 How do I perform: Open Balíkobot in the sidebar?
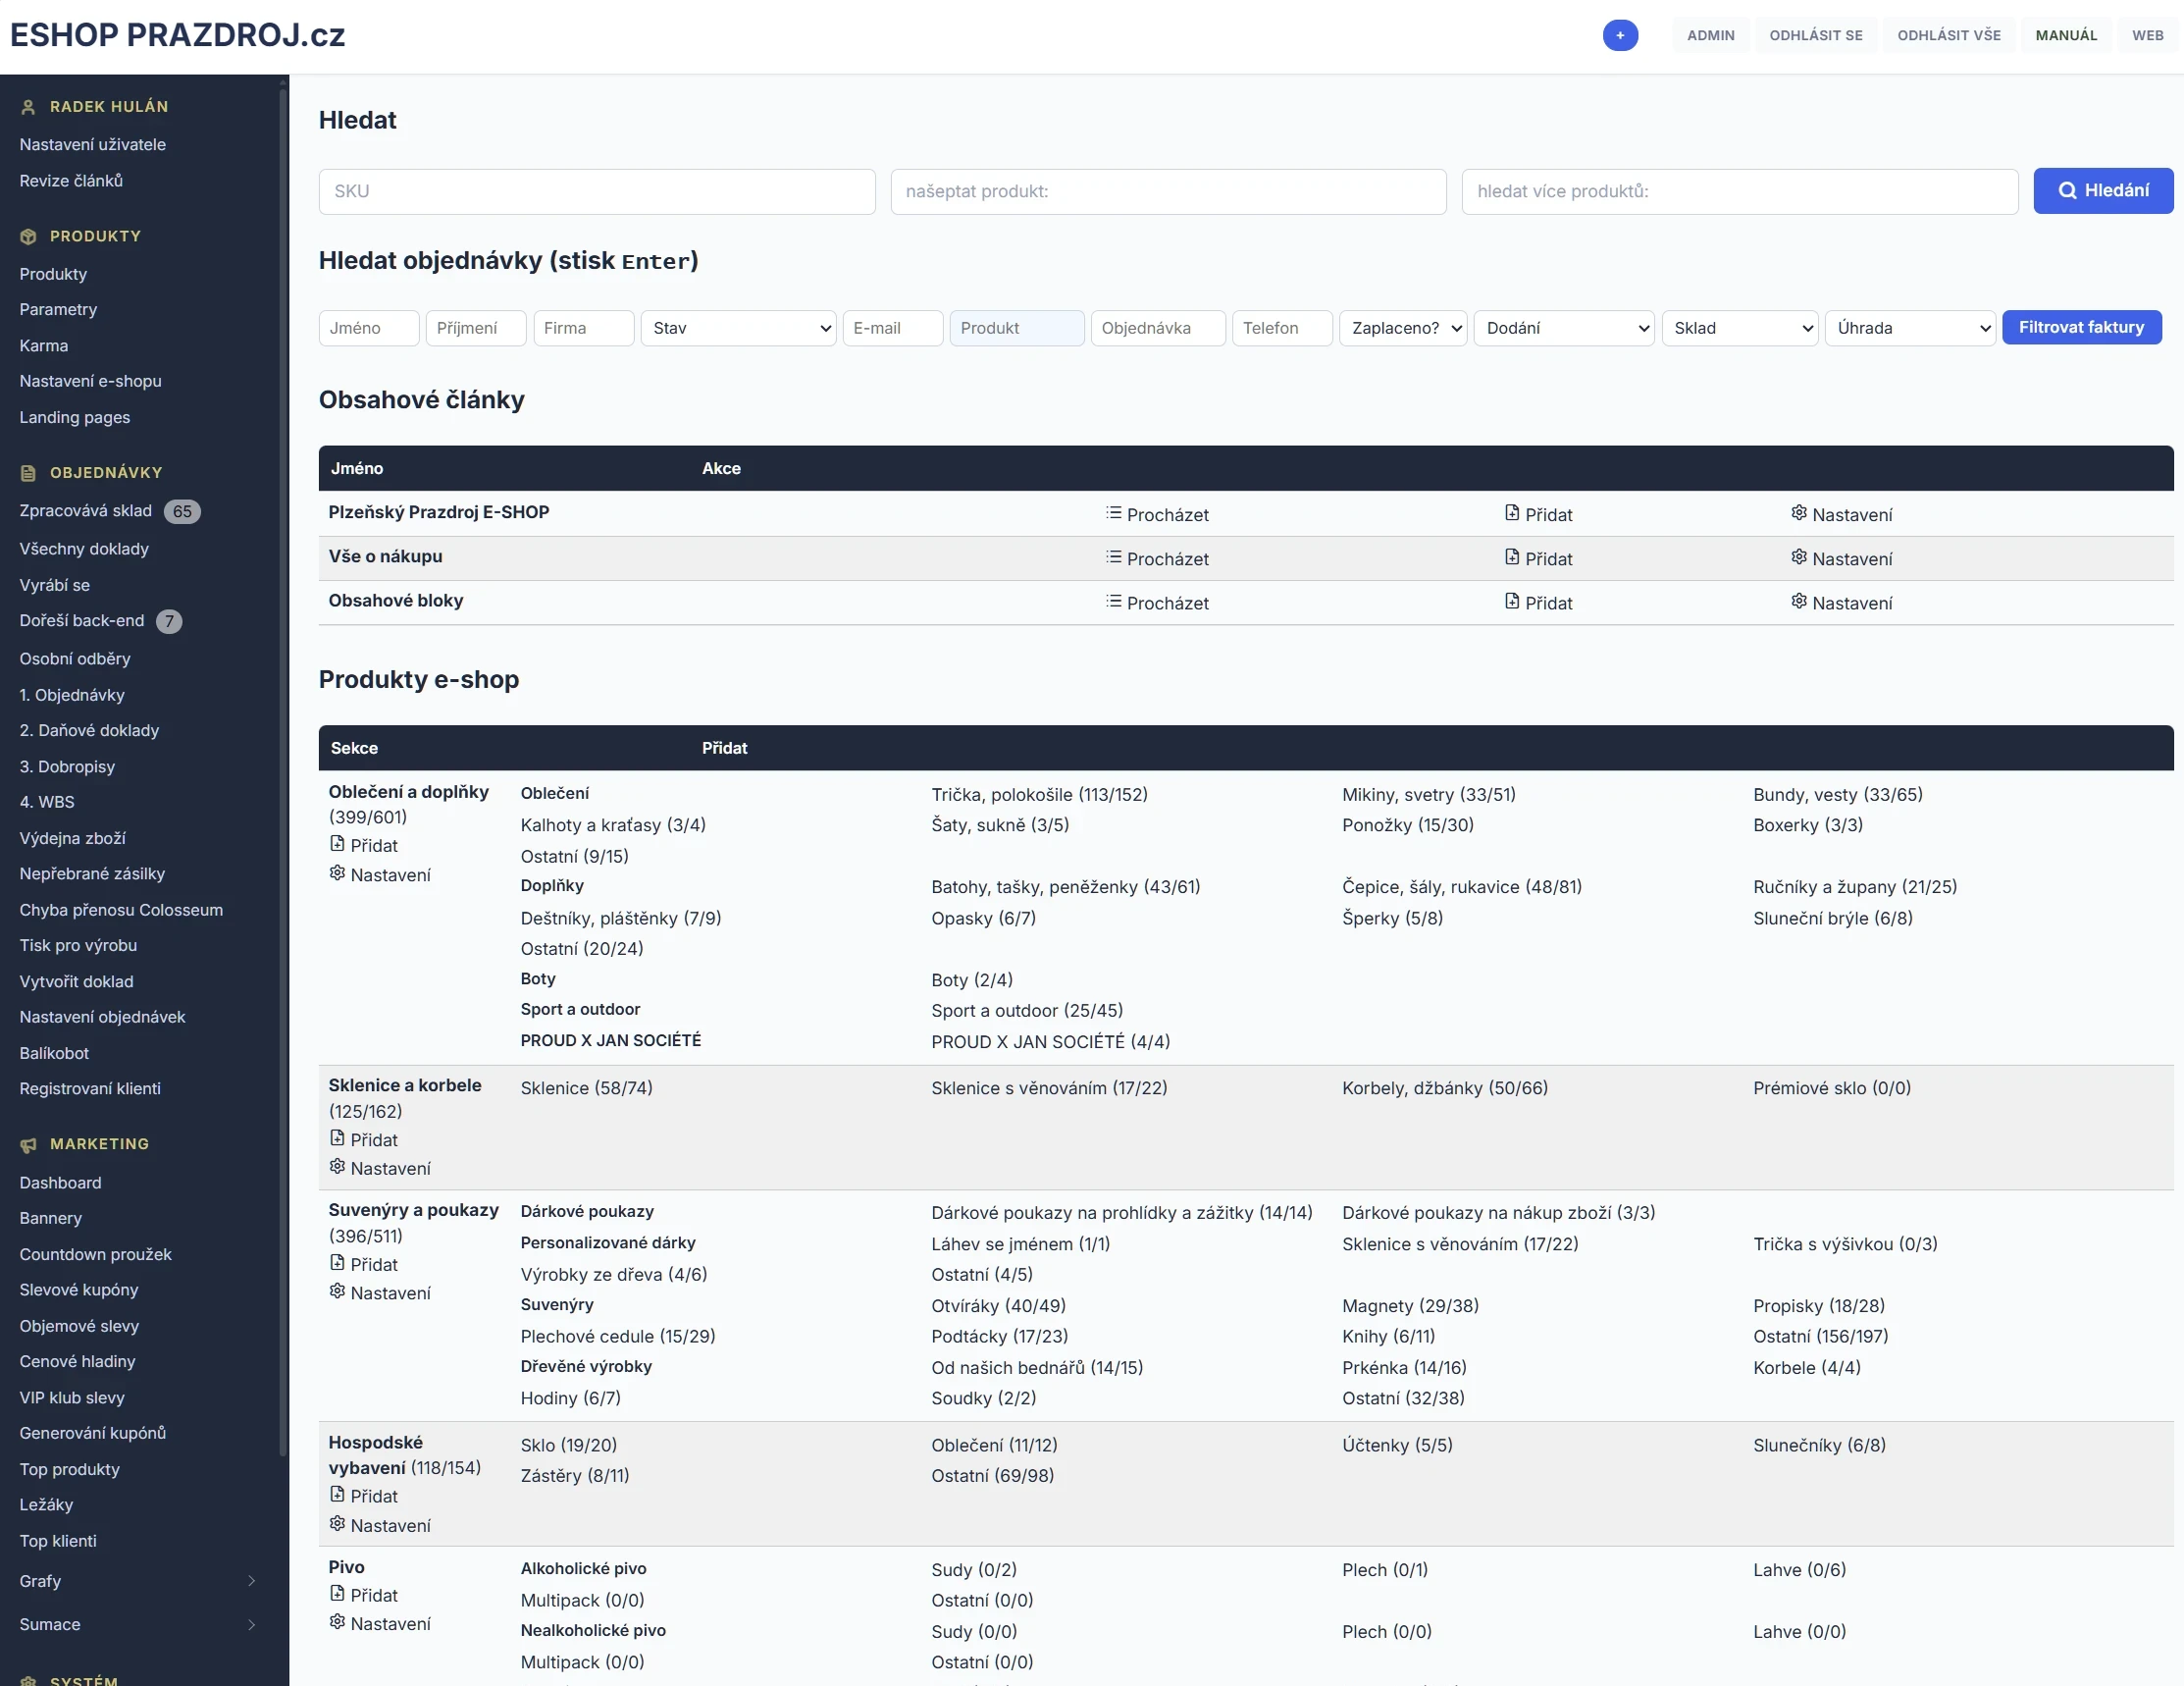tap(54, 1053)
